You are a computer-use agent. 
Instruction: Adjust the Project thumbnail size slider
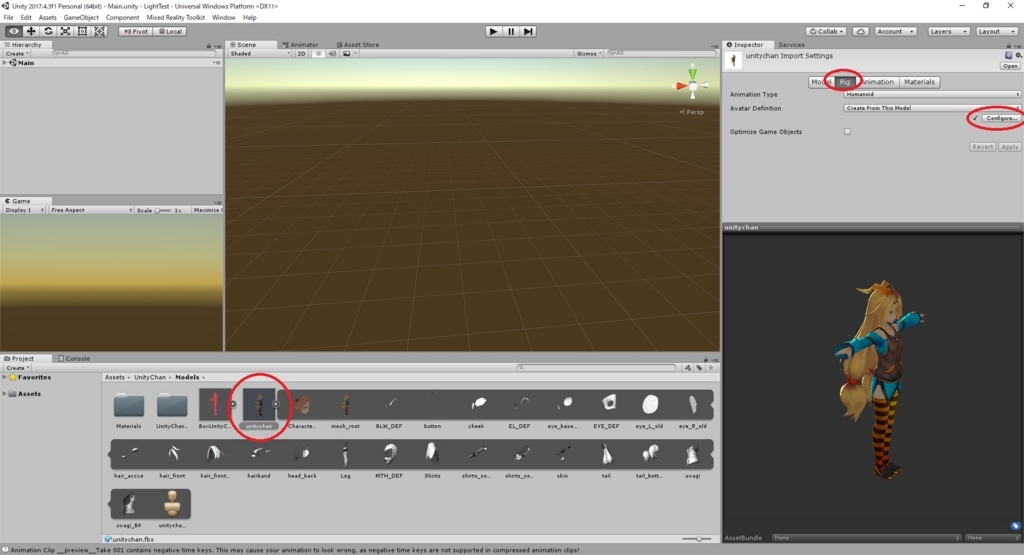click(x=697, y=539)
